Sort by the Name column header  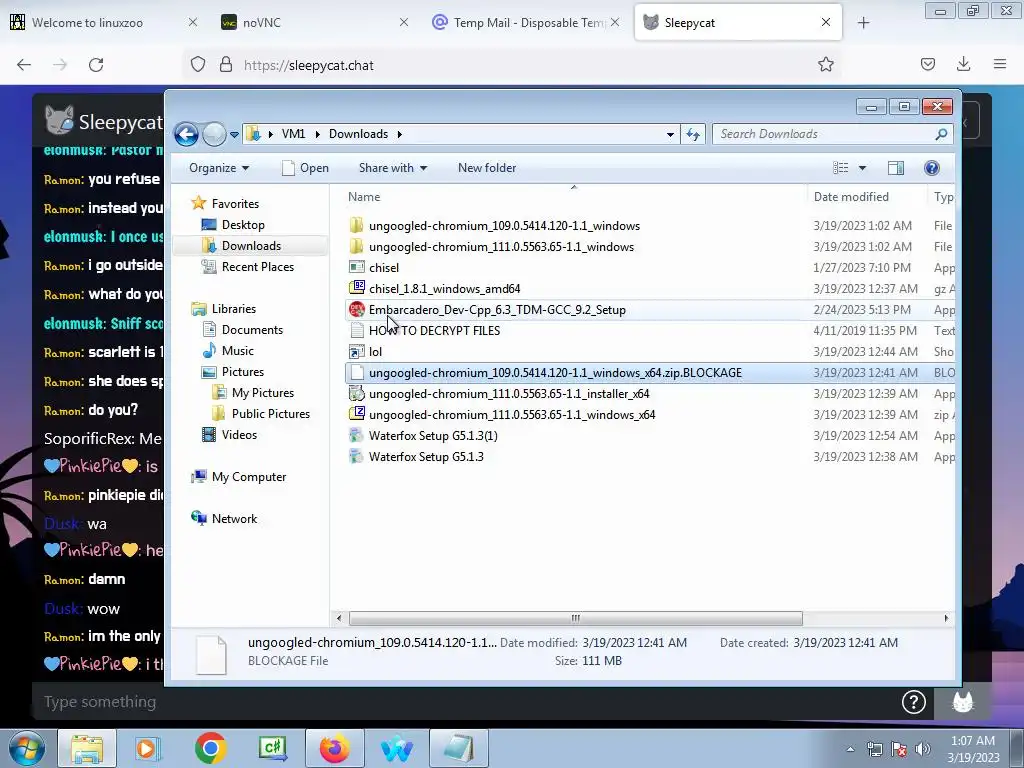coord(364,197)
